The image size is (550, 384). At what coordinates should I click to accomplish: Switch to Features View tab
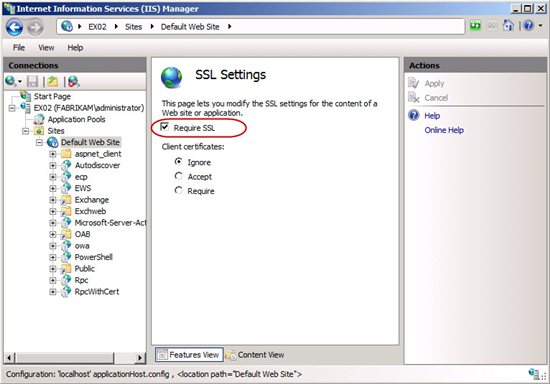click(x=189, y=355)
